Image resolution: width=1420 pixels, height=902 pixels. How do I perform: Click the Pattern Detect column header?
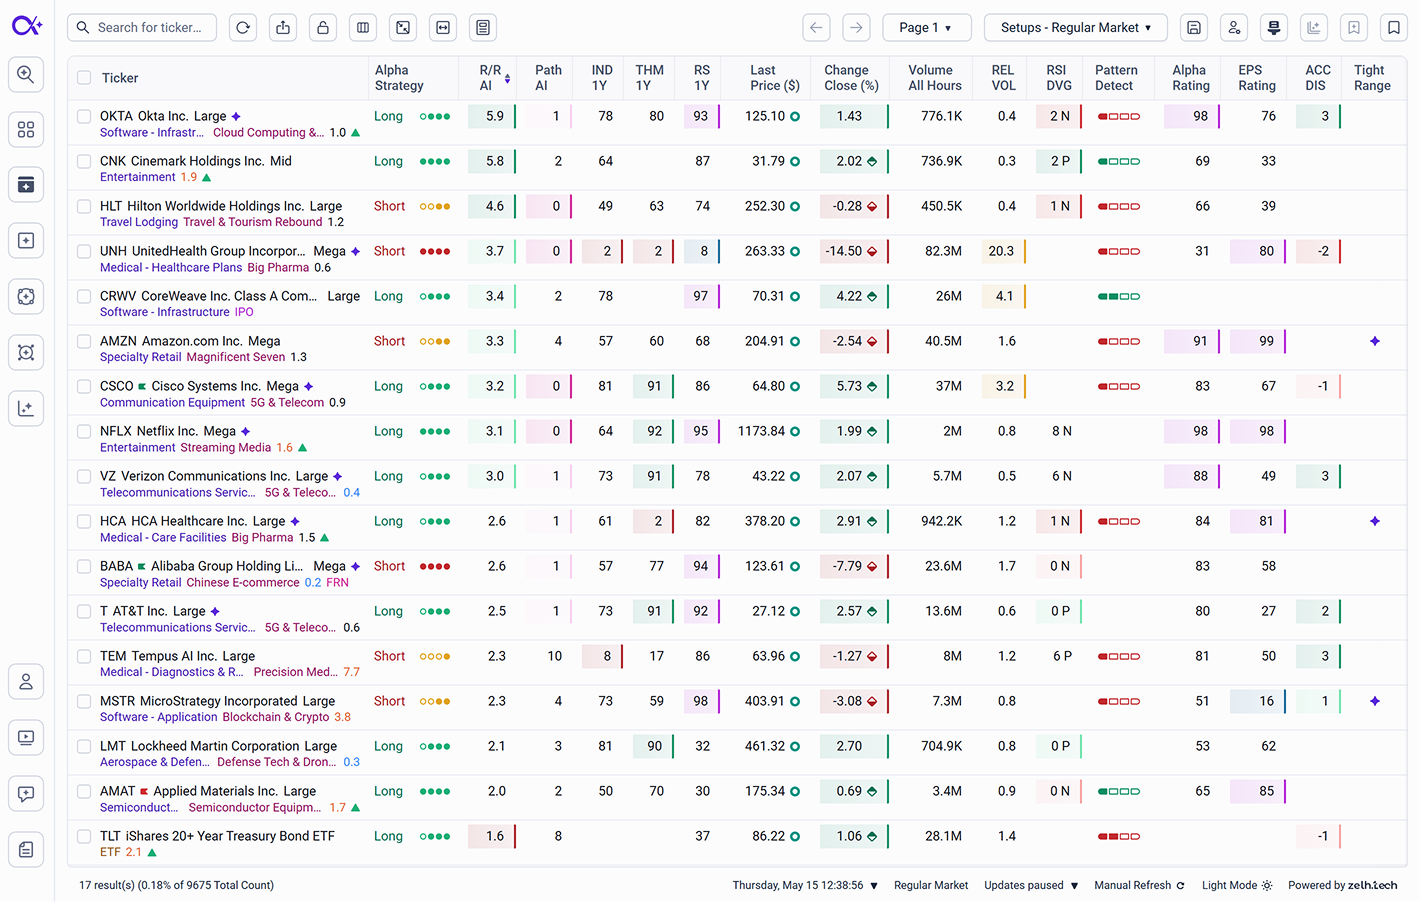(x=1116, y=78)
